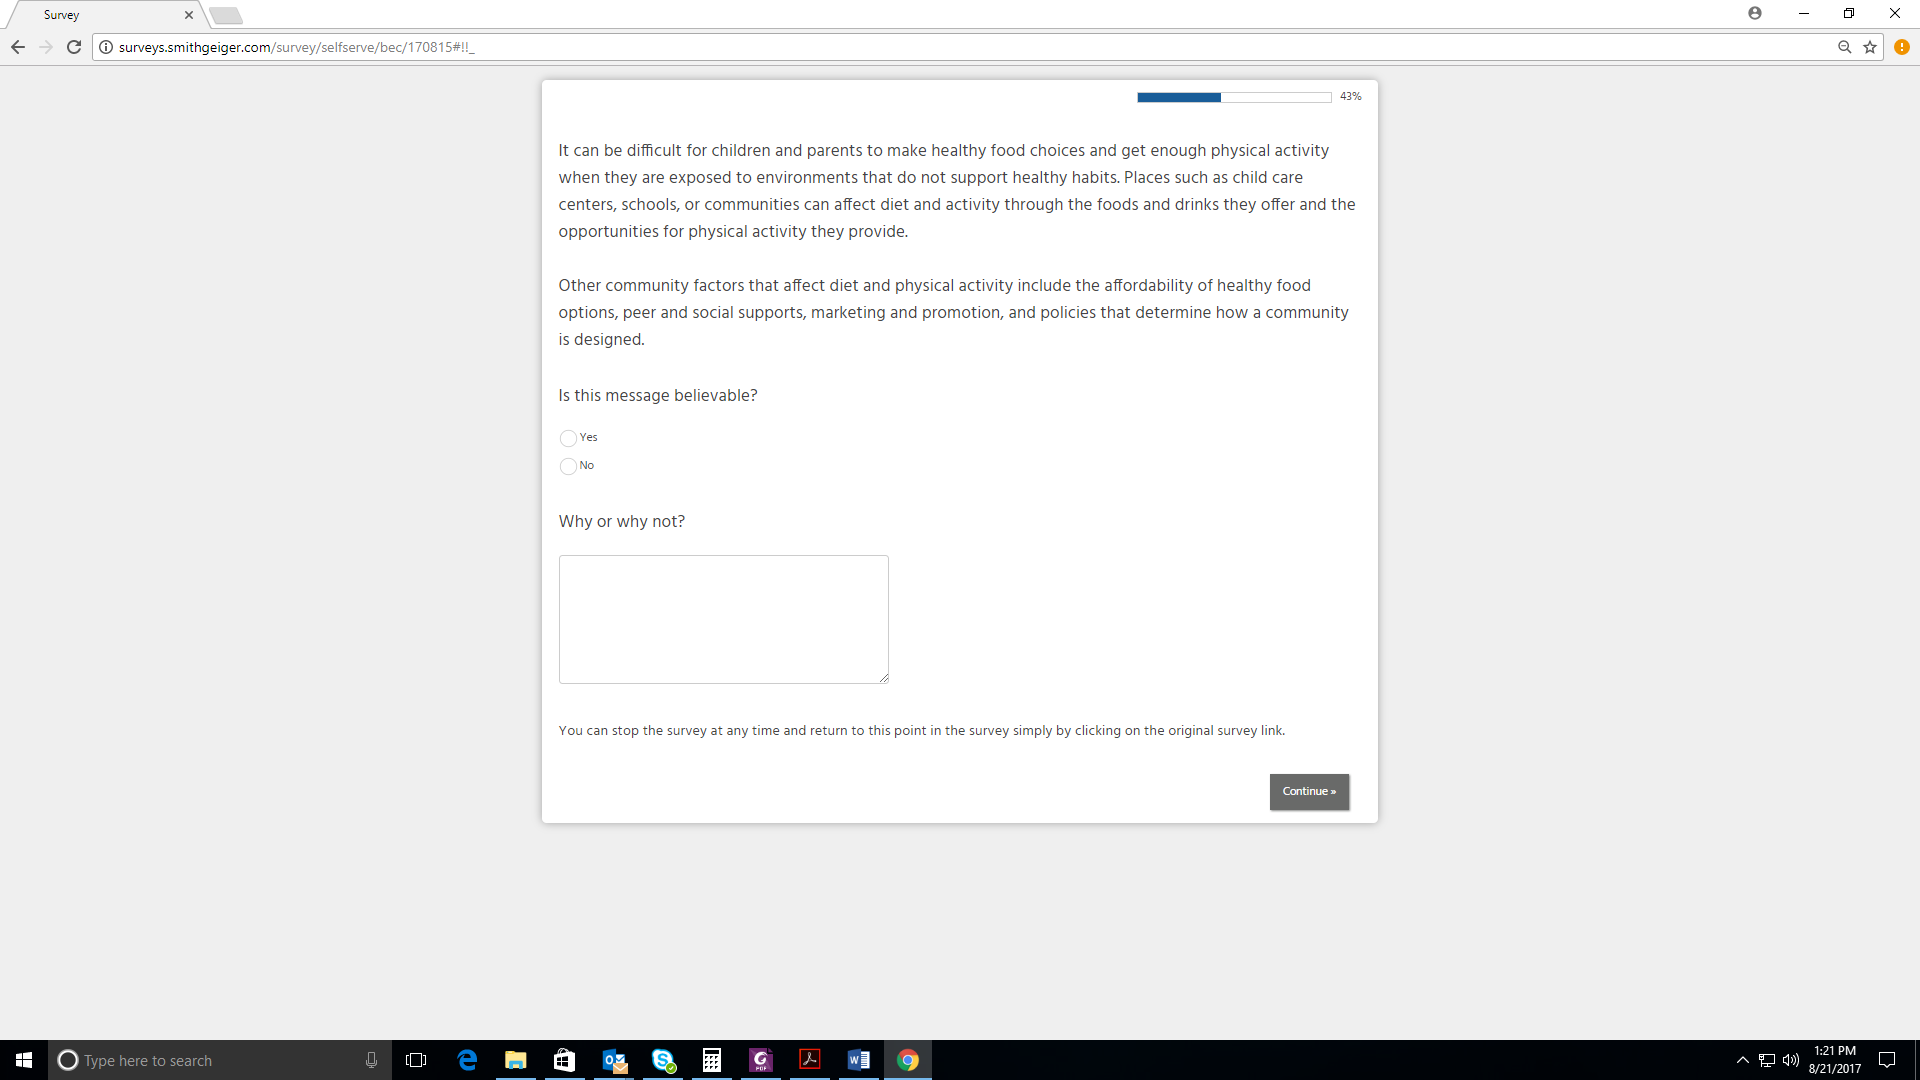Select Yes for message believable
This screenshot has width=1920, height=1080.
568,438
